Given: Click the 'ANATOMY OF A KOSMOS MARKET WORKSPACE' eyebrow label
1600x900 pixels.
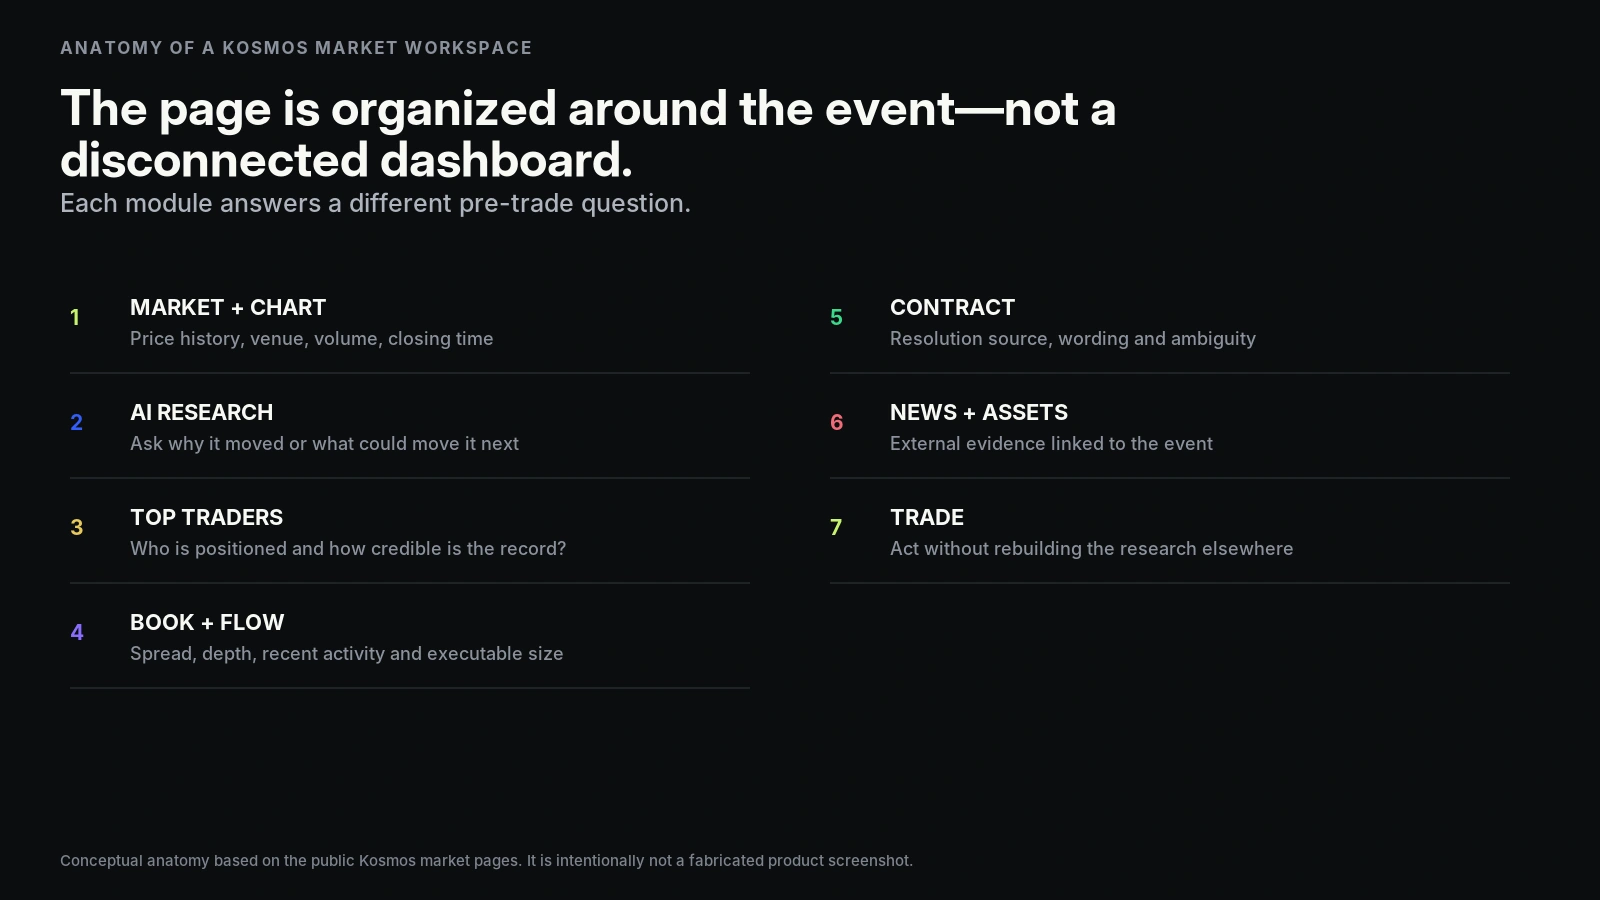Looking at the screenshot, I should 296,48.
